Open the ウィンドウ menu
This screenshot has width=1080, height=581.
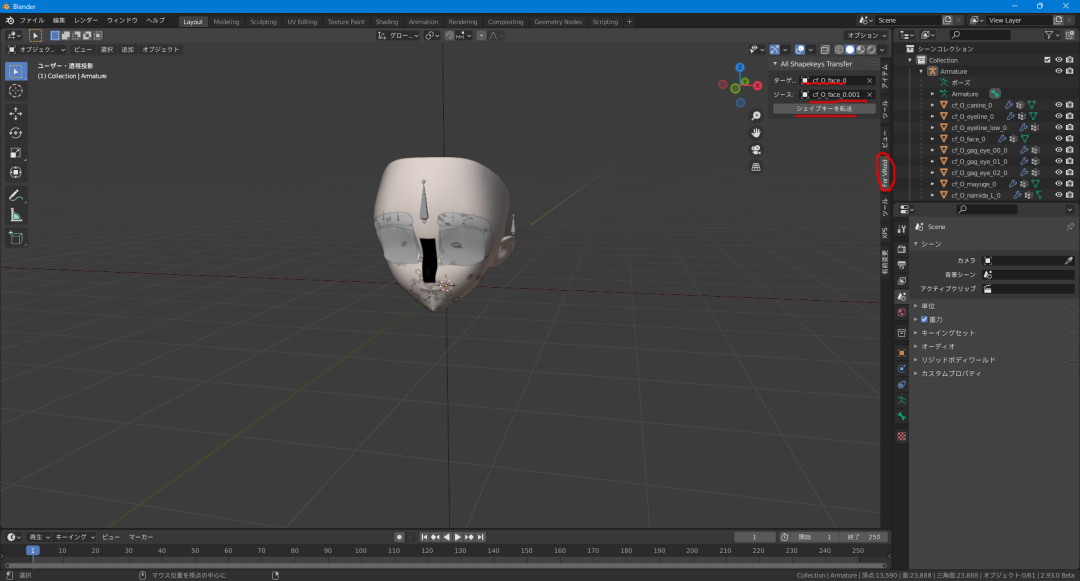(122, 21)
